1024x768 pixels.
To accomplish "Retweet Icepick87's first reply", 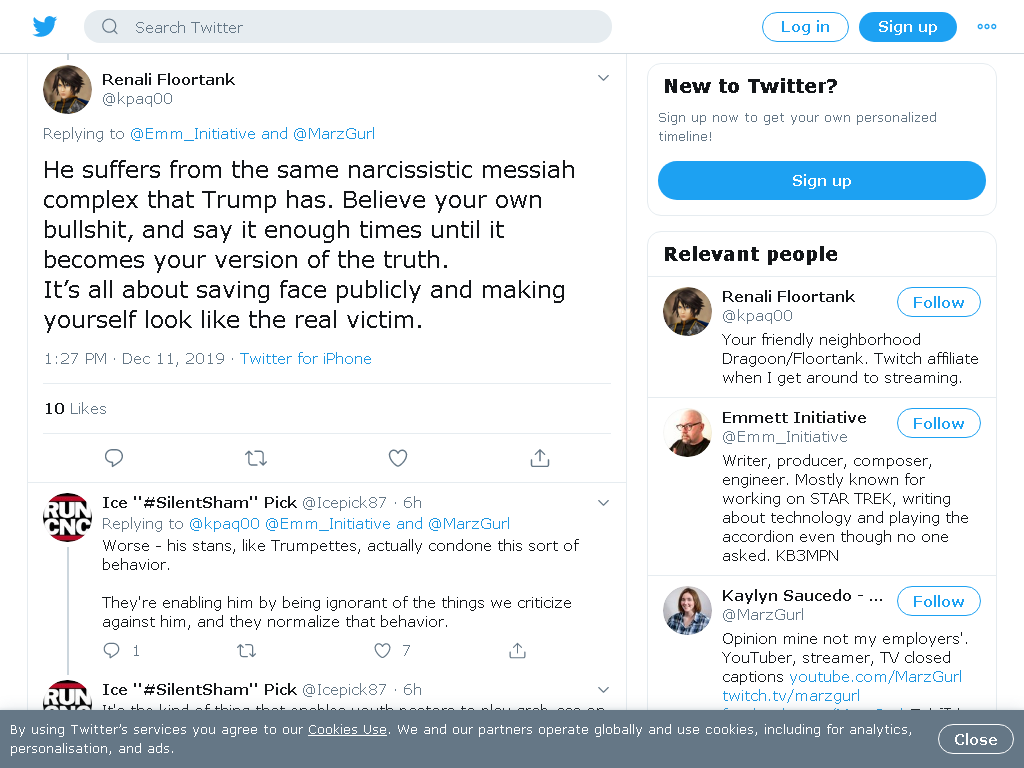I will point(246,650).
